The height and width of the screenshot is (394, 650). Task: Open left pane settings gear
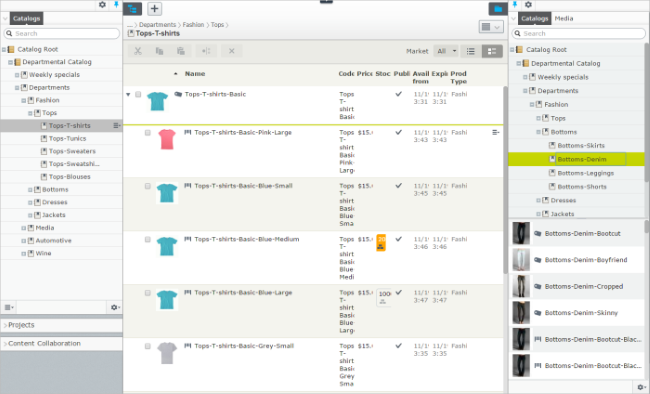pyautogui.click(x=102, y=5)
